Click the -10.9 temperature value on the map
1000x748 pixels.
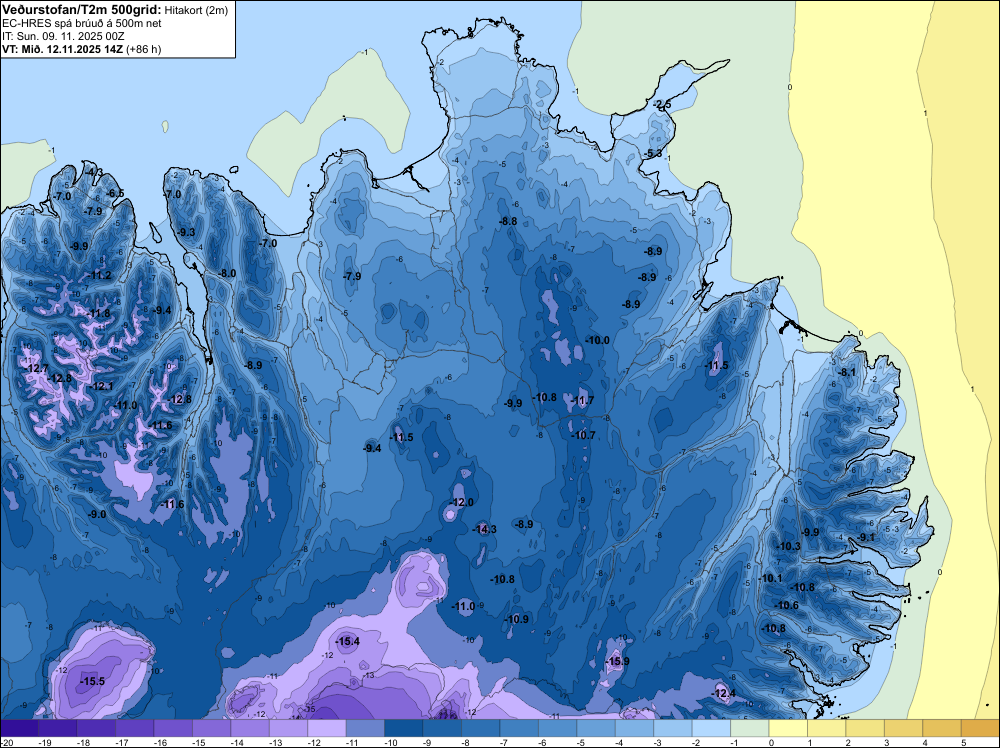[x=517, y=619]
